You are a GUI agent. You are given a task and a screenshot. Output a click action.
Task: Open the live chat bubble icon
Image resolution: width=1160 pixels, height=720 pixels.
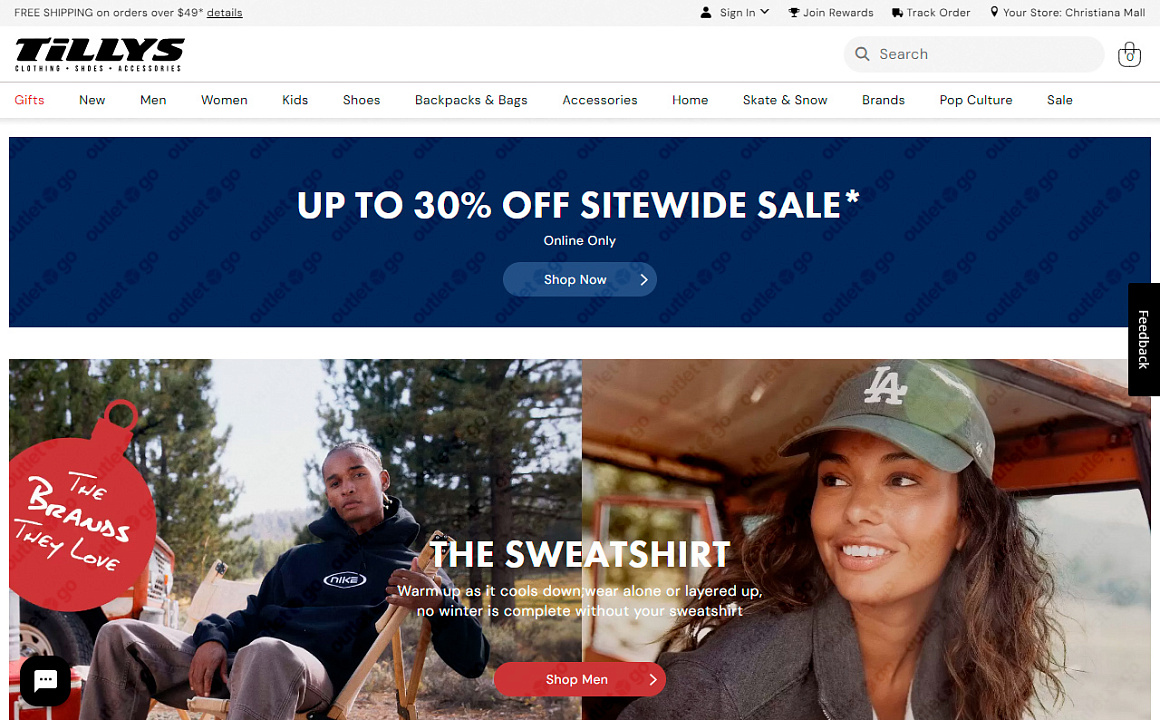pos(45,680)
